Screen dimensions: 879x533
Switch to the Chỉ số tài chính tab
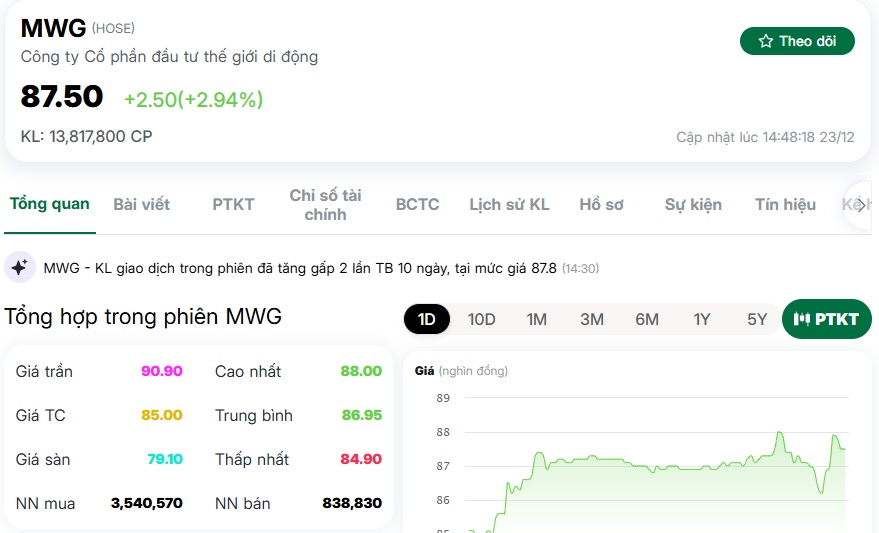click(x=325, y=204)
